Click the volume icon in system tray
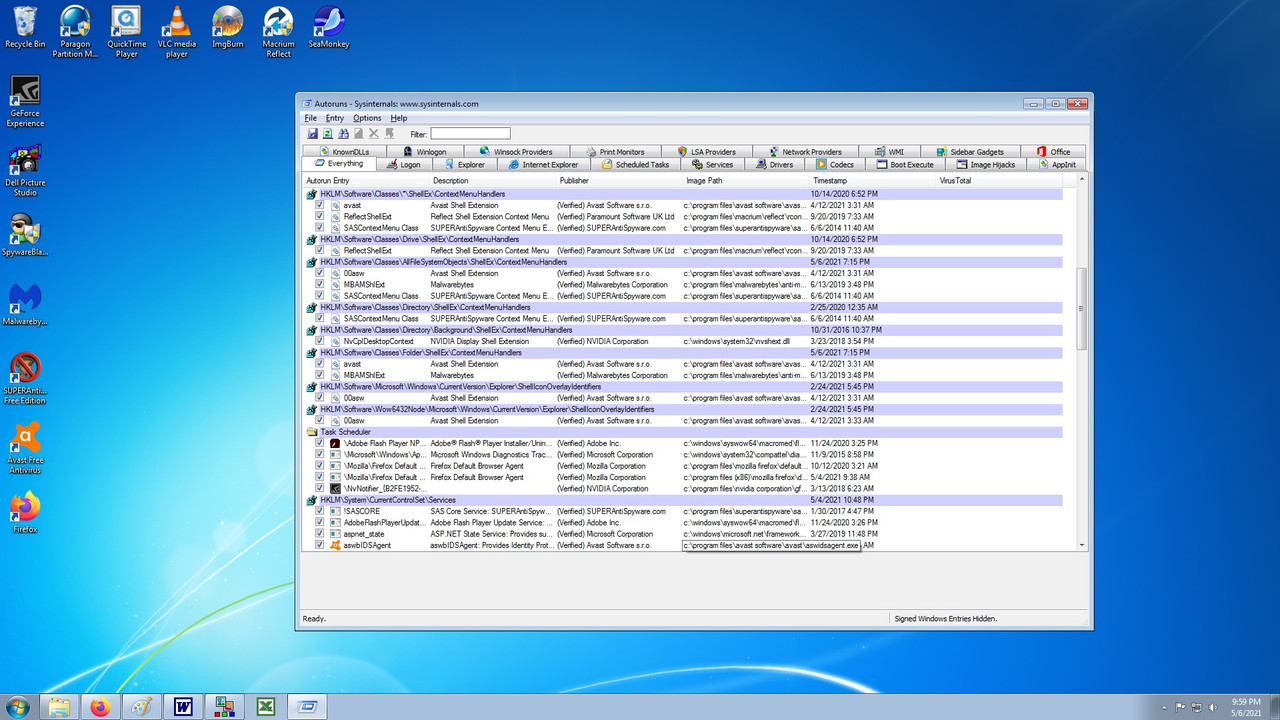The width and height of the screenshot is (1280, 720). pos(1212,707)
